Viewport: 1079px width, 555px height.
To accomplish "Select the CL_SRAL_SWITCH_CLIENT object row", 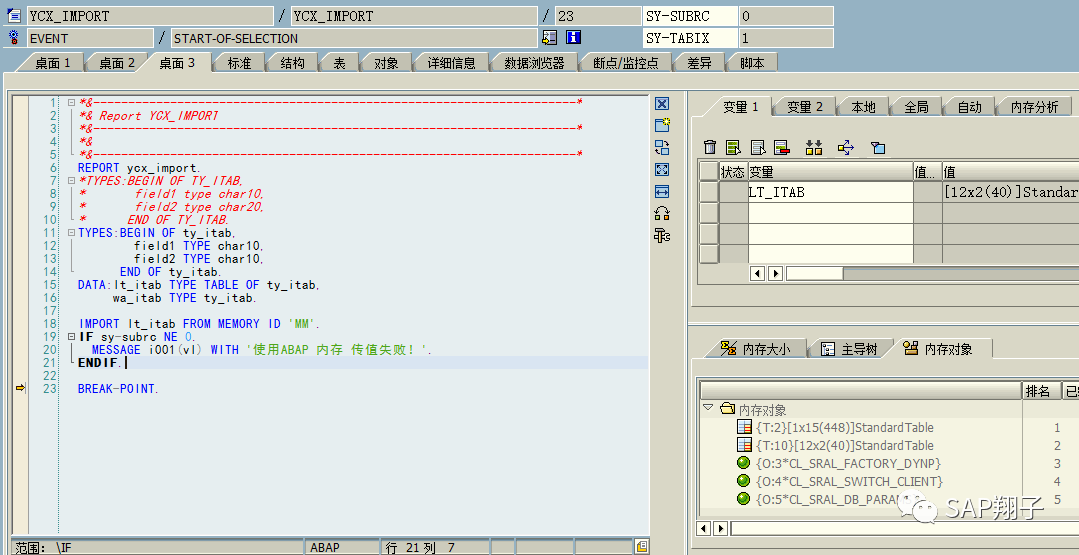I will point(849,481).
